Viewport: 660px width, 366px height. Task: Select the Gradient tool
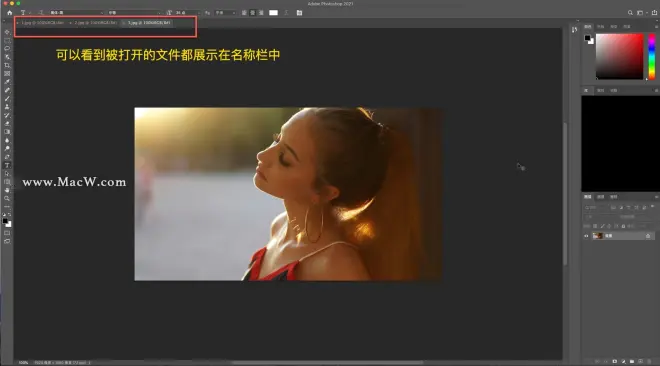[7, 132]
